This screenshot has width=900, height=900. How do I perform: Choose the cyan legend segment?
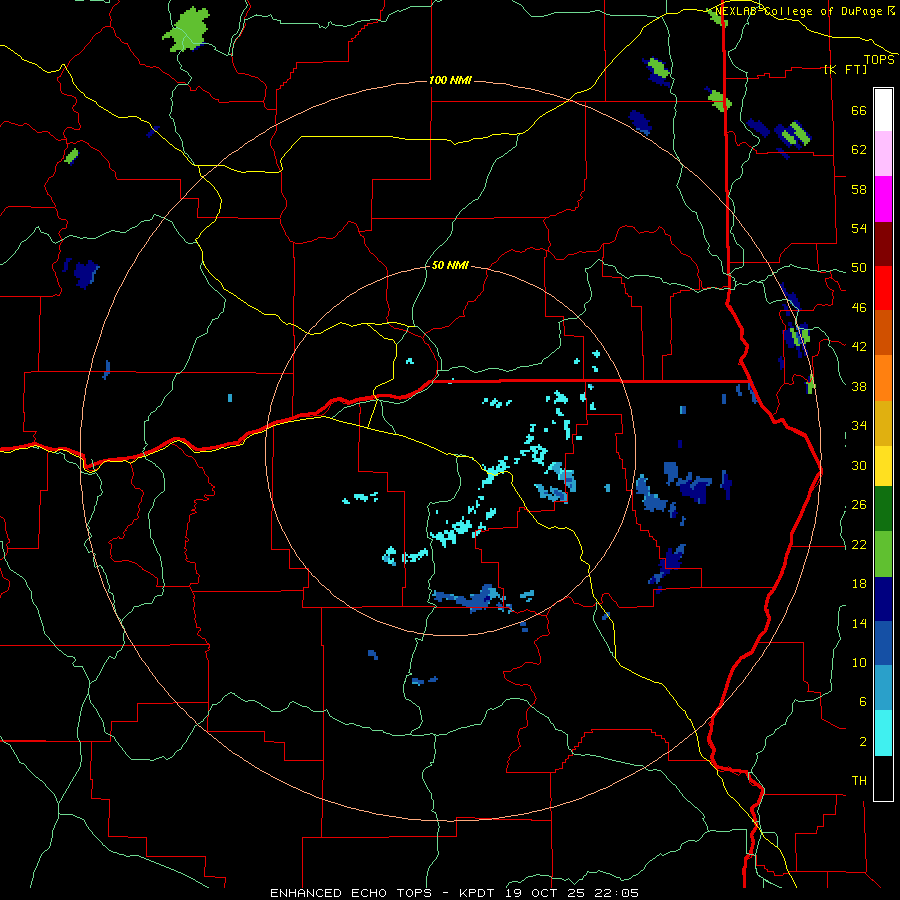coord(883,733)
